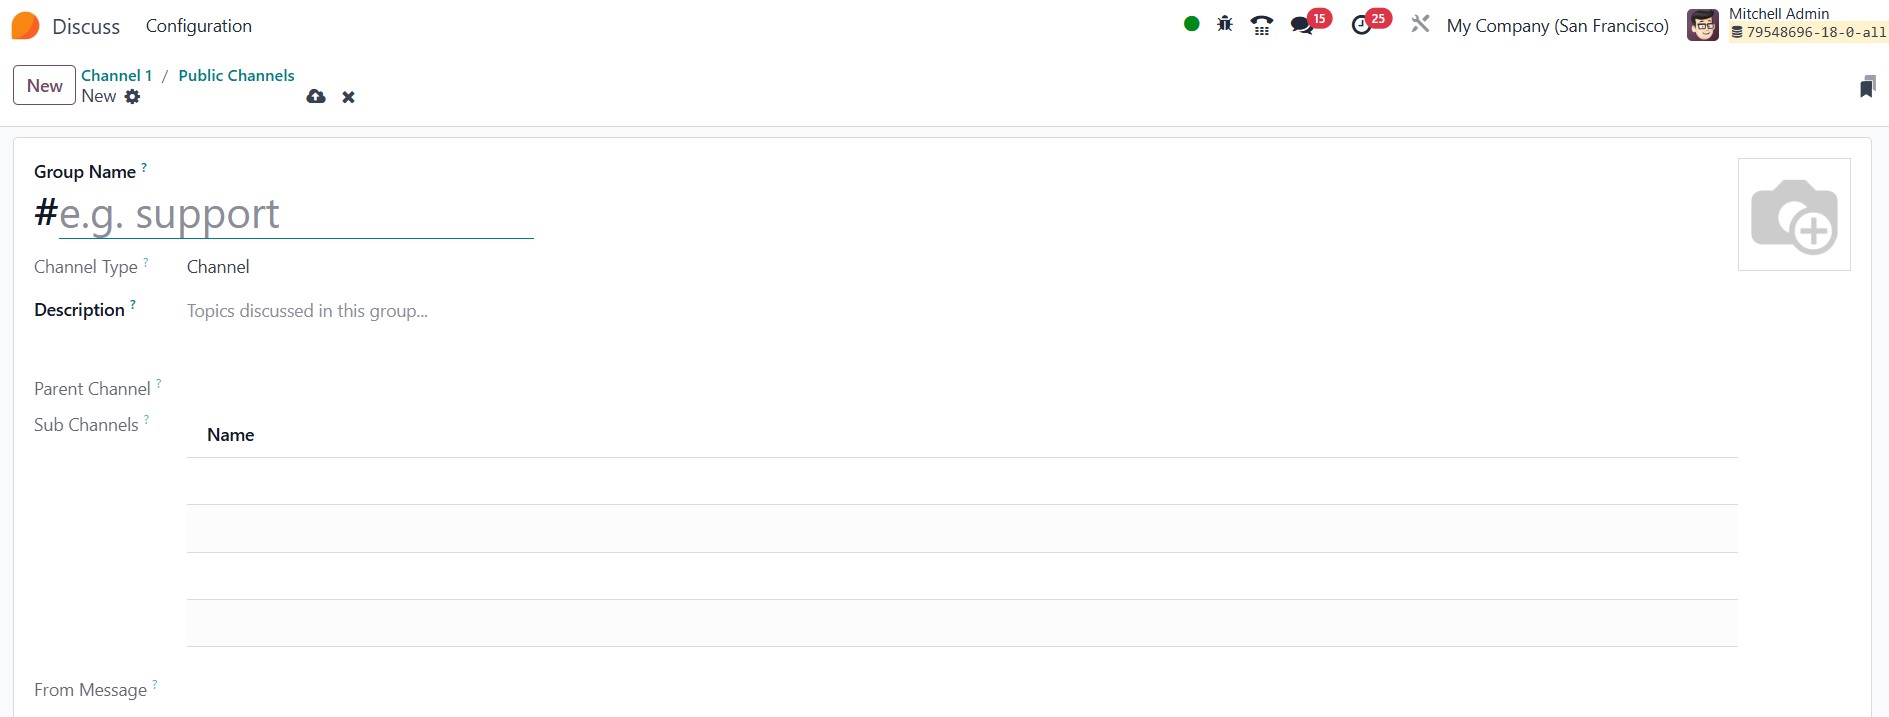Viewport: 1889px width, 717px height.
Task: Save record manually via cloud upload icon
Action: click(316, 97)
